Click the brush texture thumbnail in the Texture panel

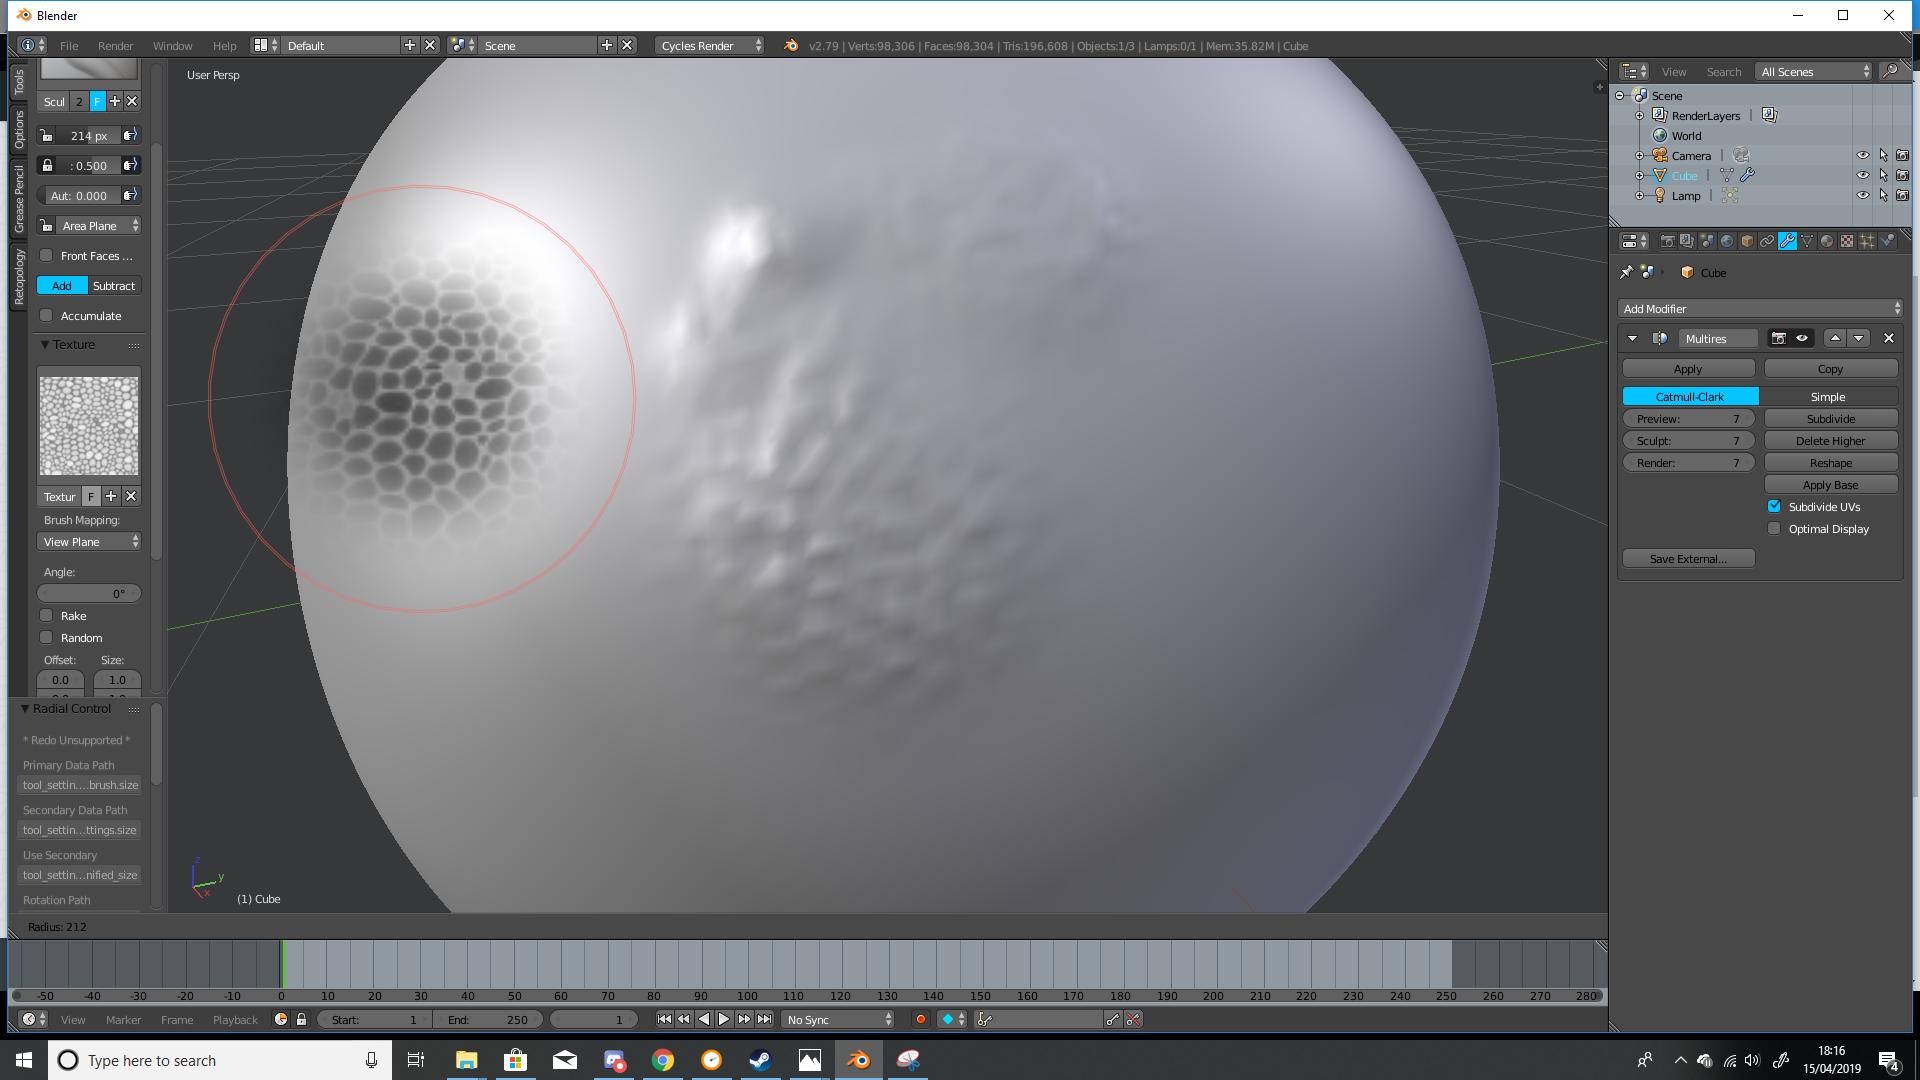point(88,424)
